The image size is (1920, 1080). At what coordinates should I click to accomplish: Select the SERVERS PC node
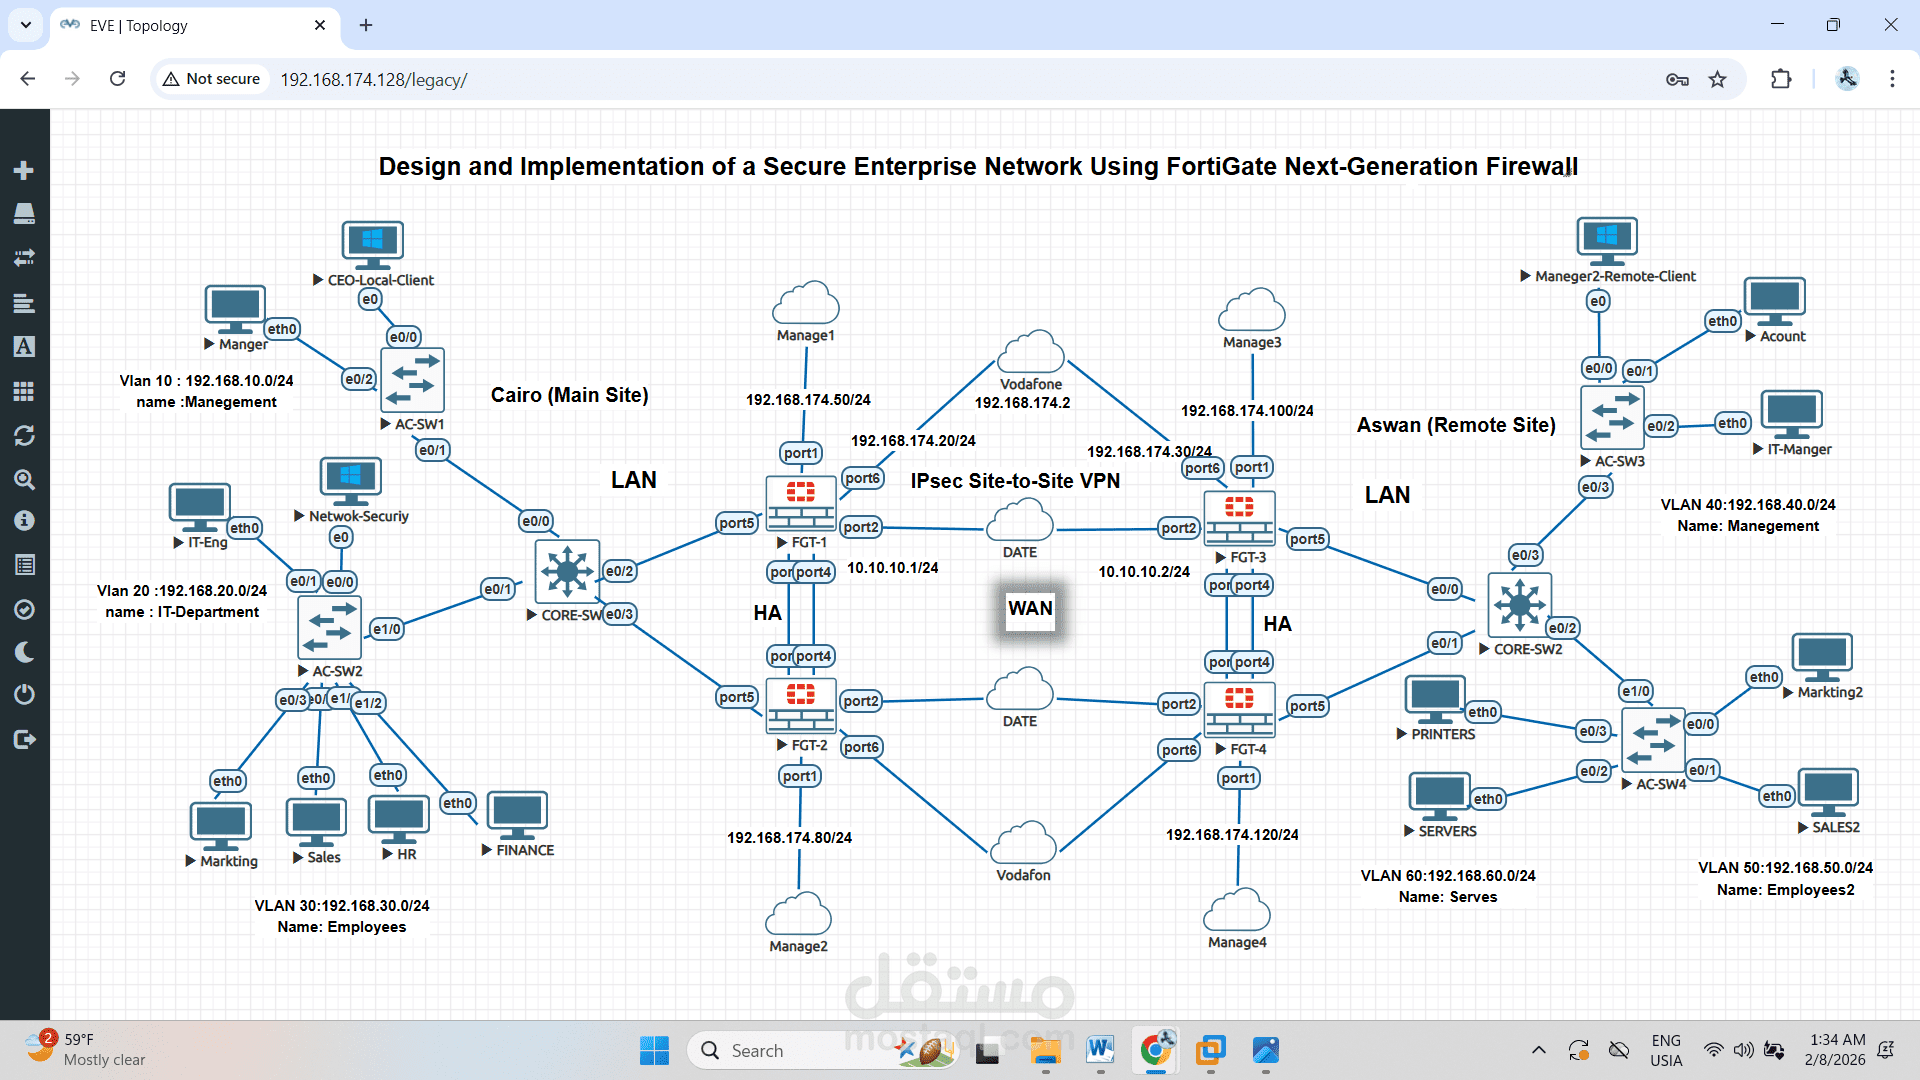pos(1439,797)
